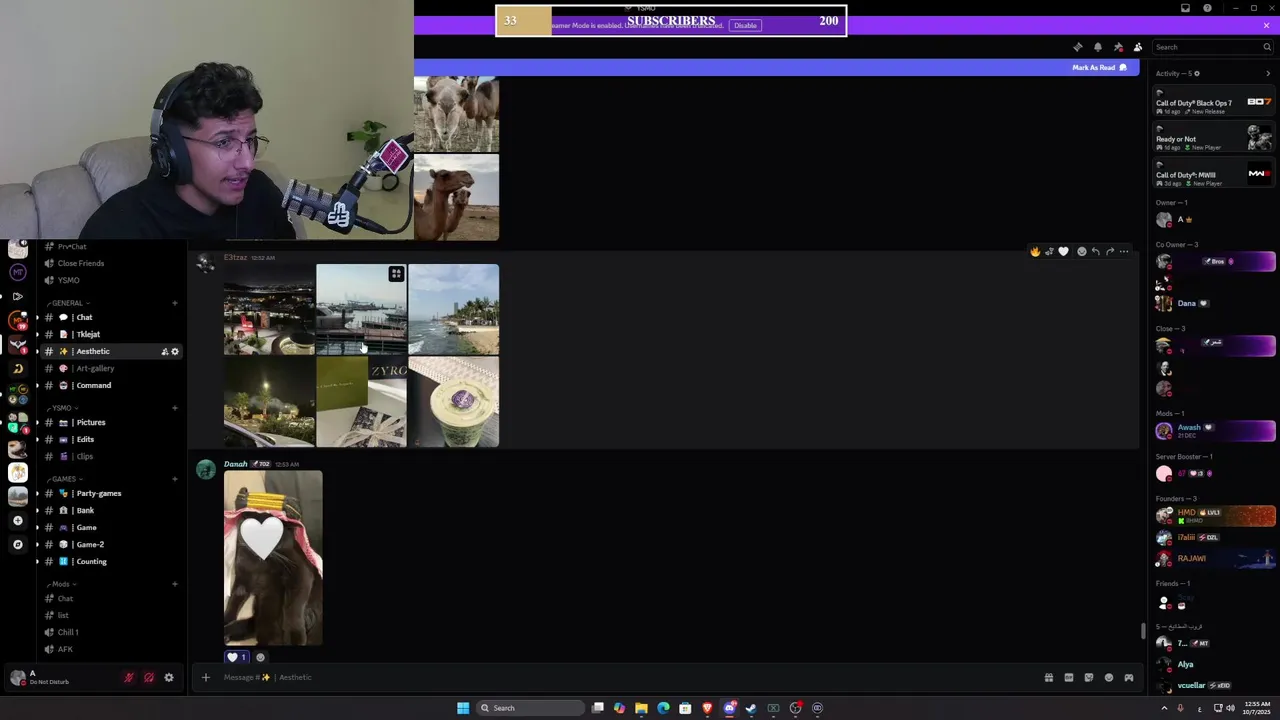Image resolution: width=1280 pixels, height=720 pixels.
Task: Toggle headphone deafen in user panel
Action: tap(149, 677)
